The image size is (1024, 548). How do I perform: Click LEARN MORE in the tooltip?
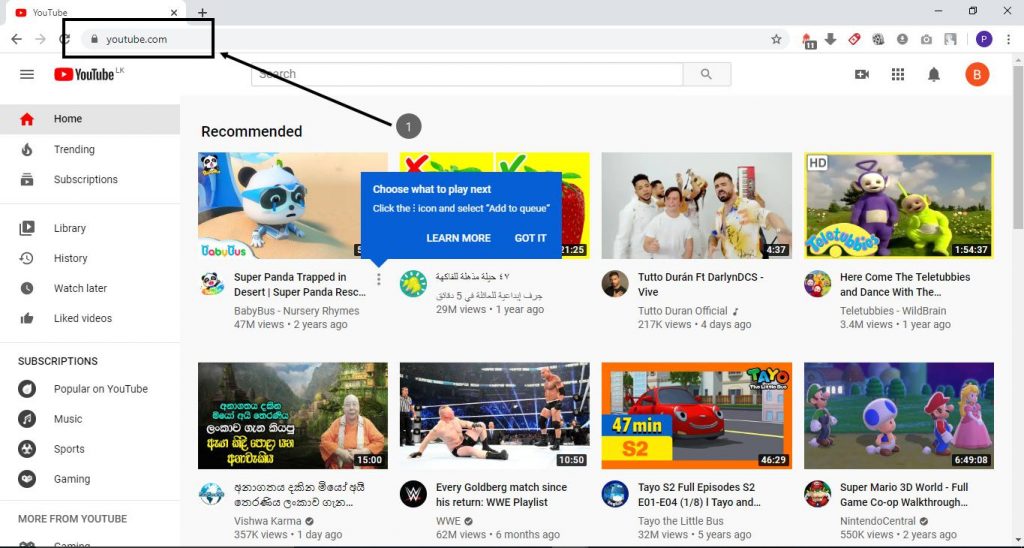(458, 238)
